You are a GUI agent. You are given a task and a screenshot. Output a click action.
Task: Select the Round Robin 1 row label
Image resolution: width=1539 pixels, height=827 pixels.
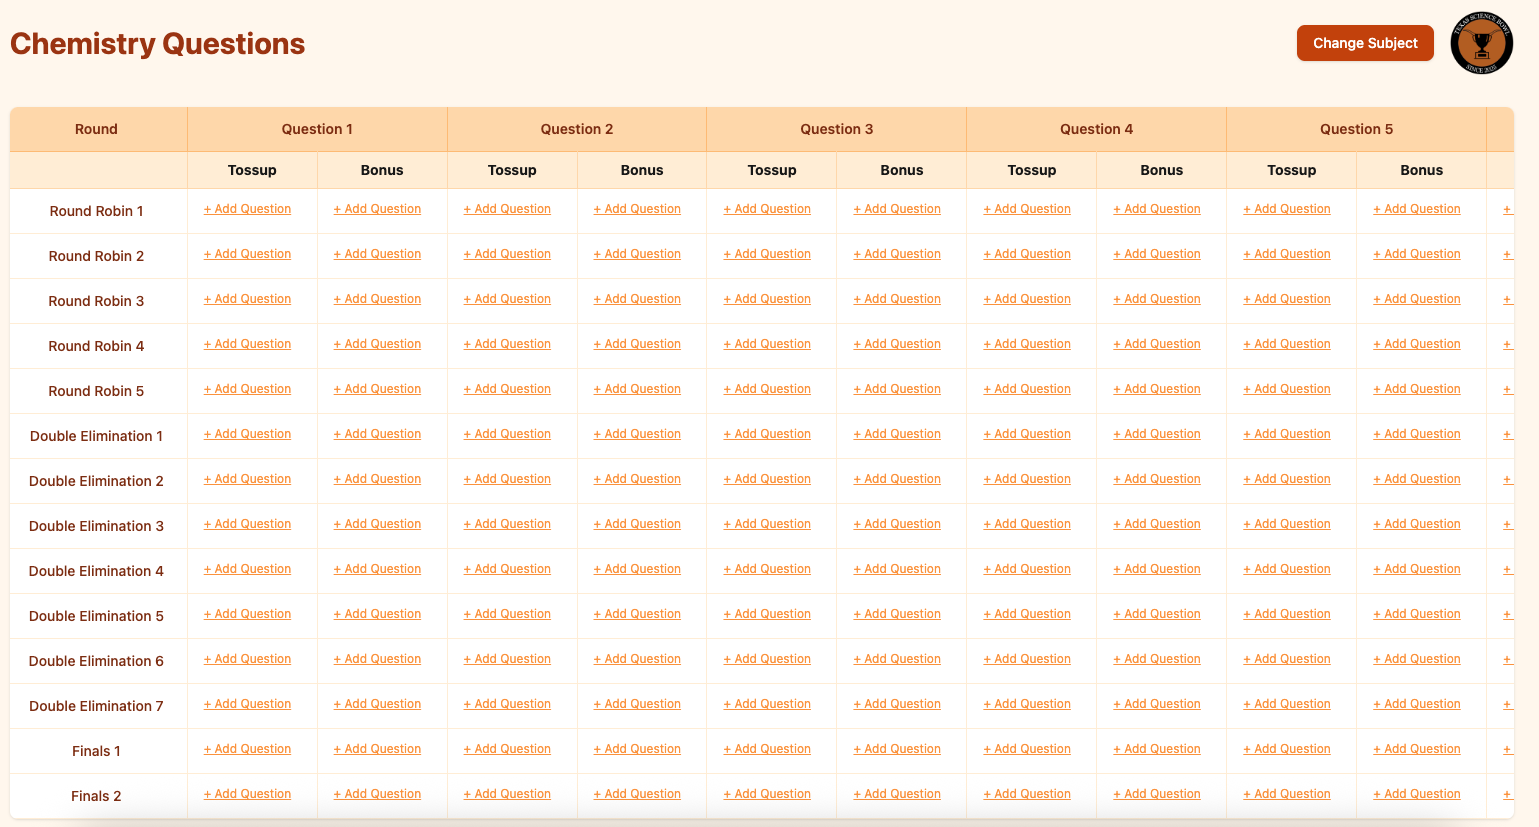pyautogui.click(x=96, y=211)
